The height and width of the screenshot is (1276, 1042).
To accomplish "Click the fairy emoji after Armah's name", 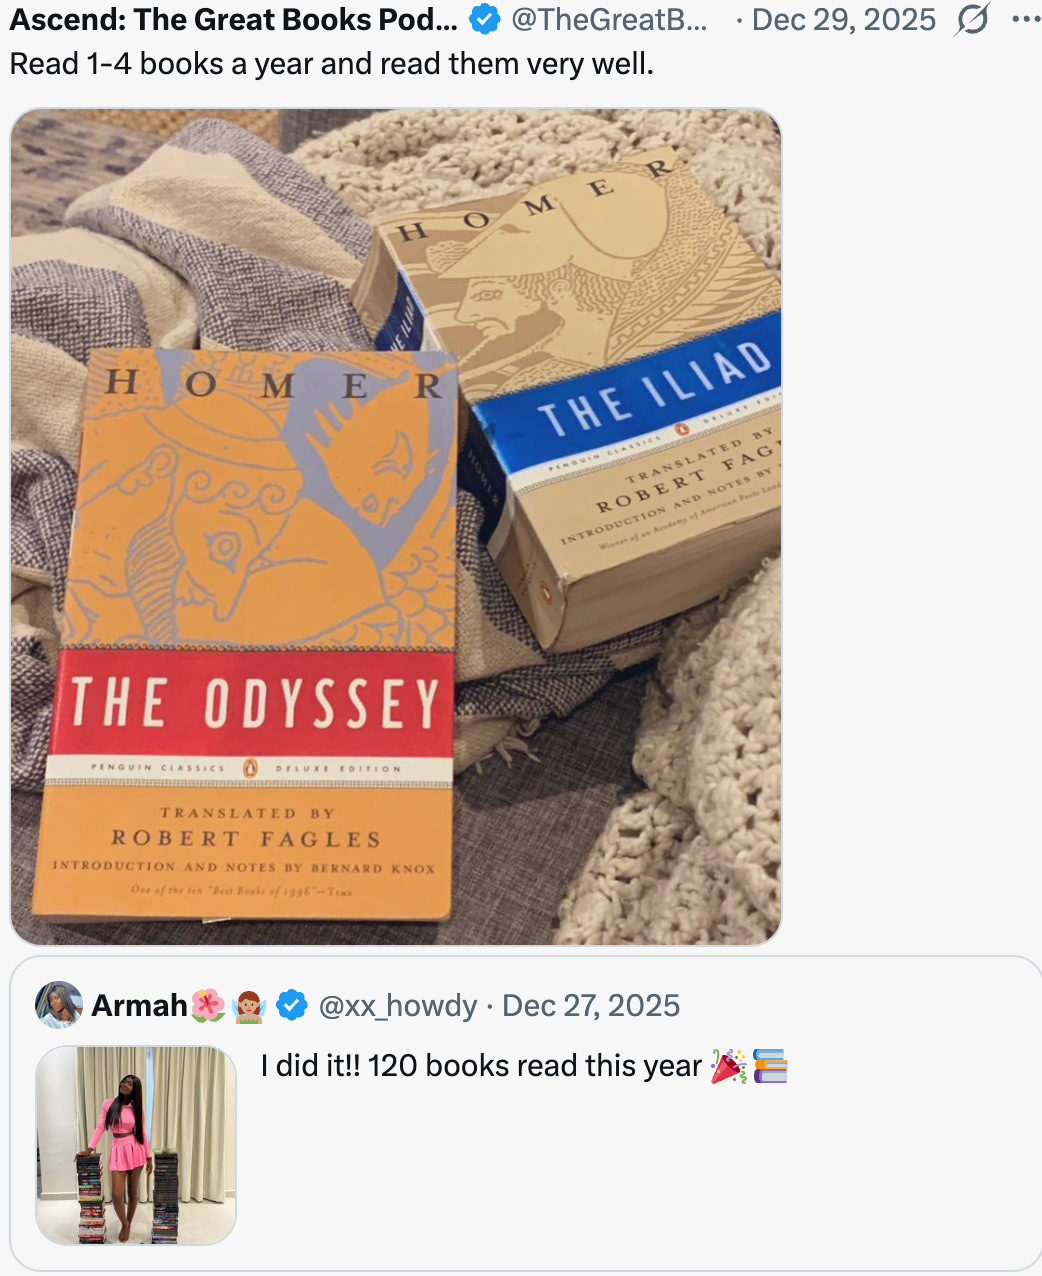I will click(x=248, y=1005).
